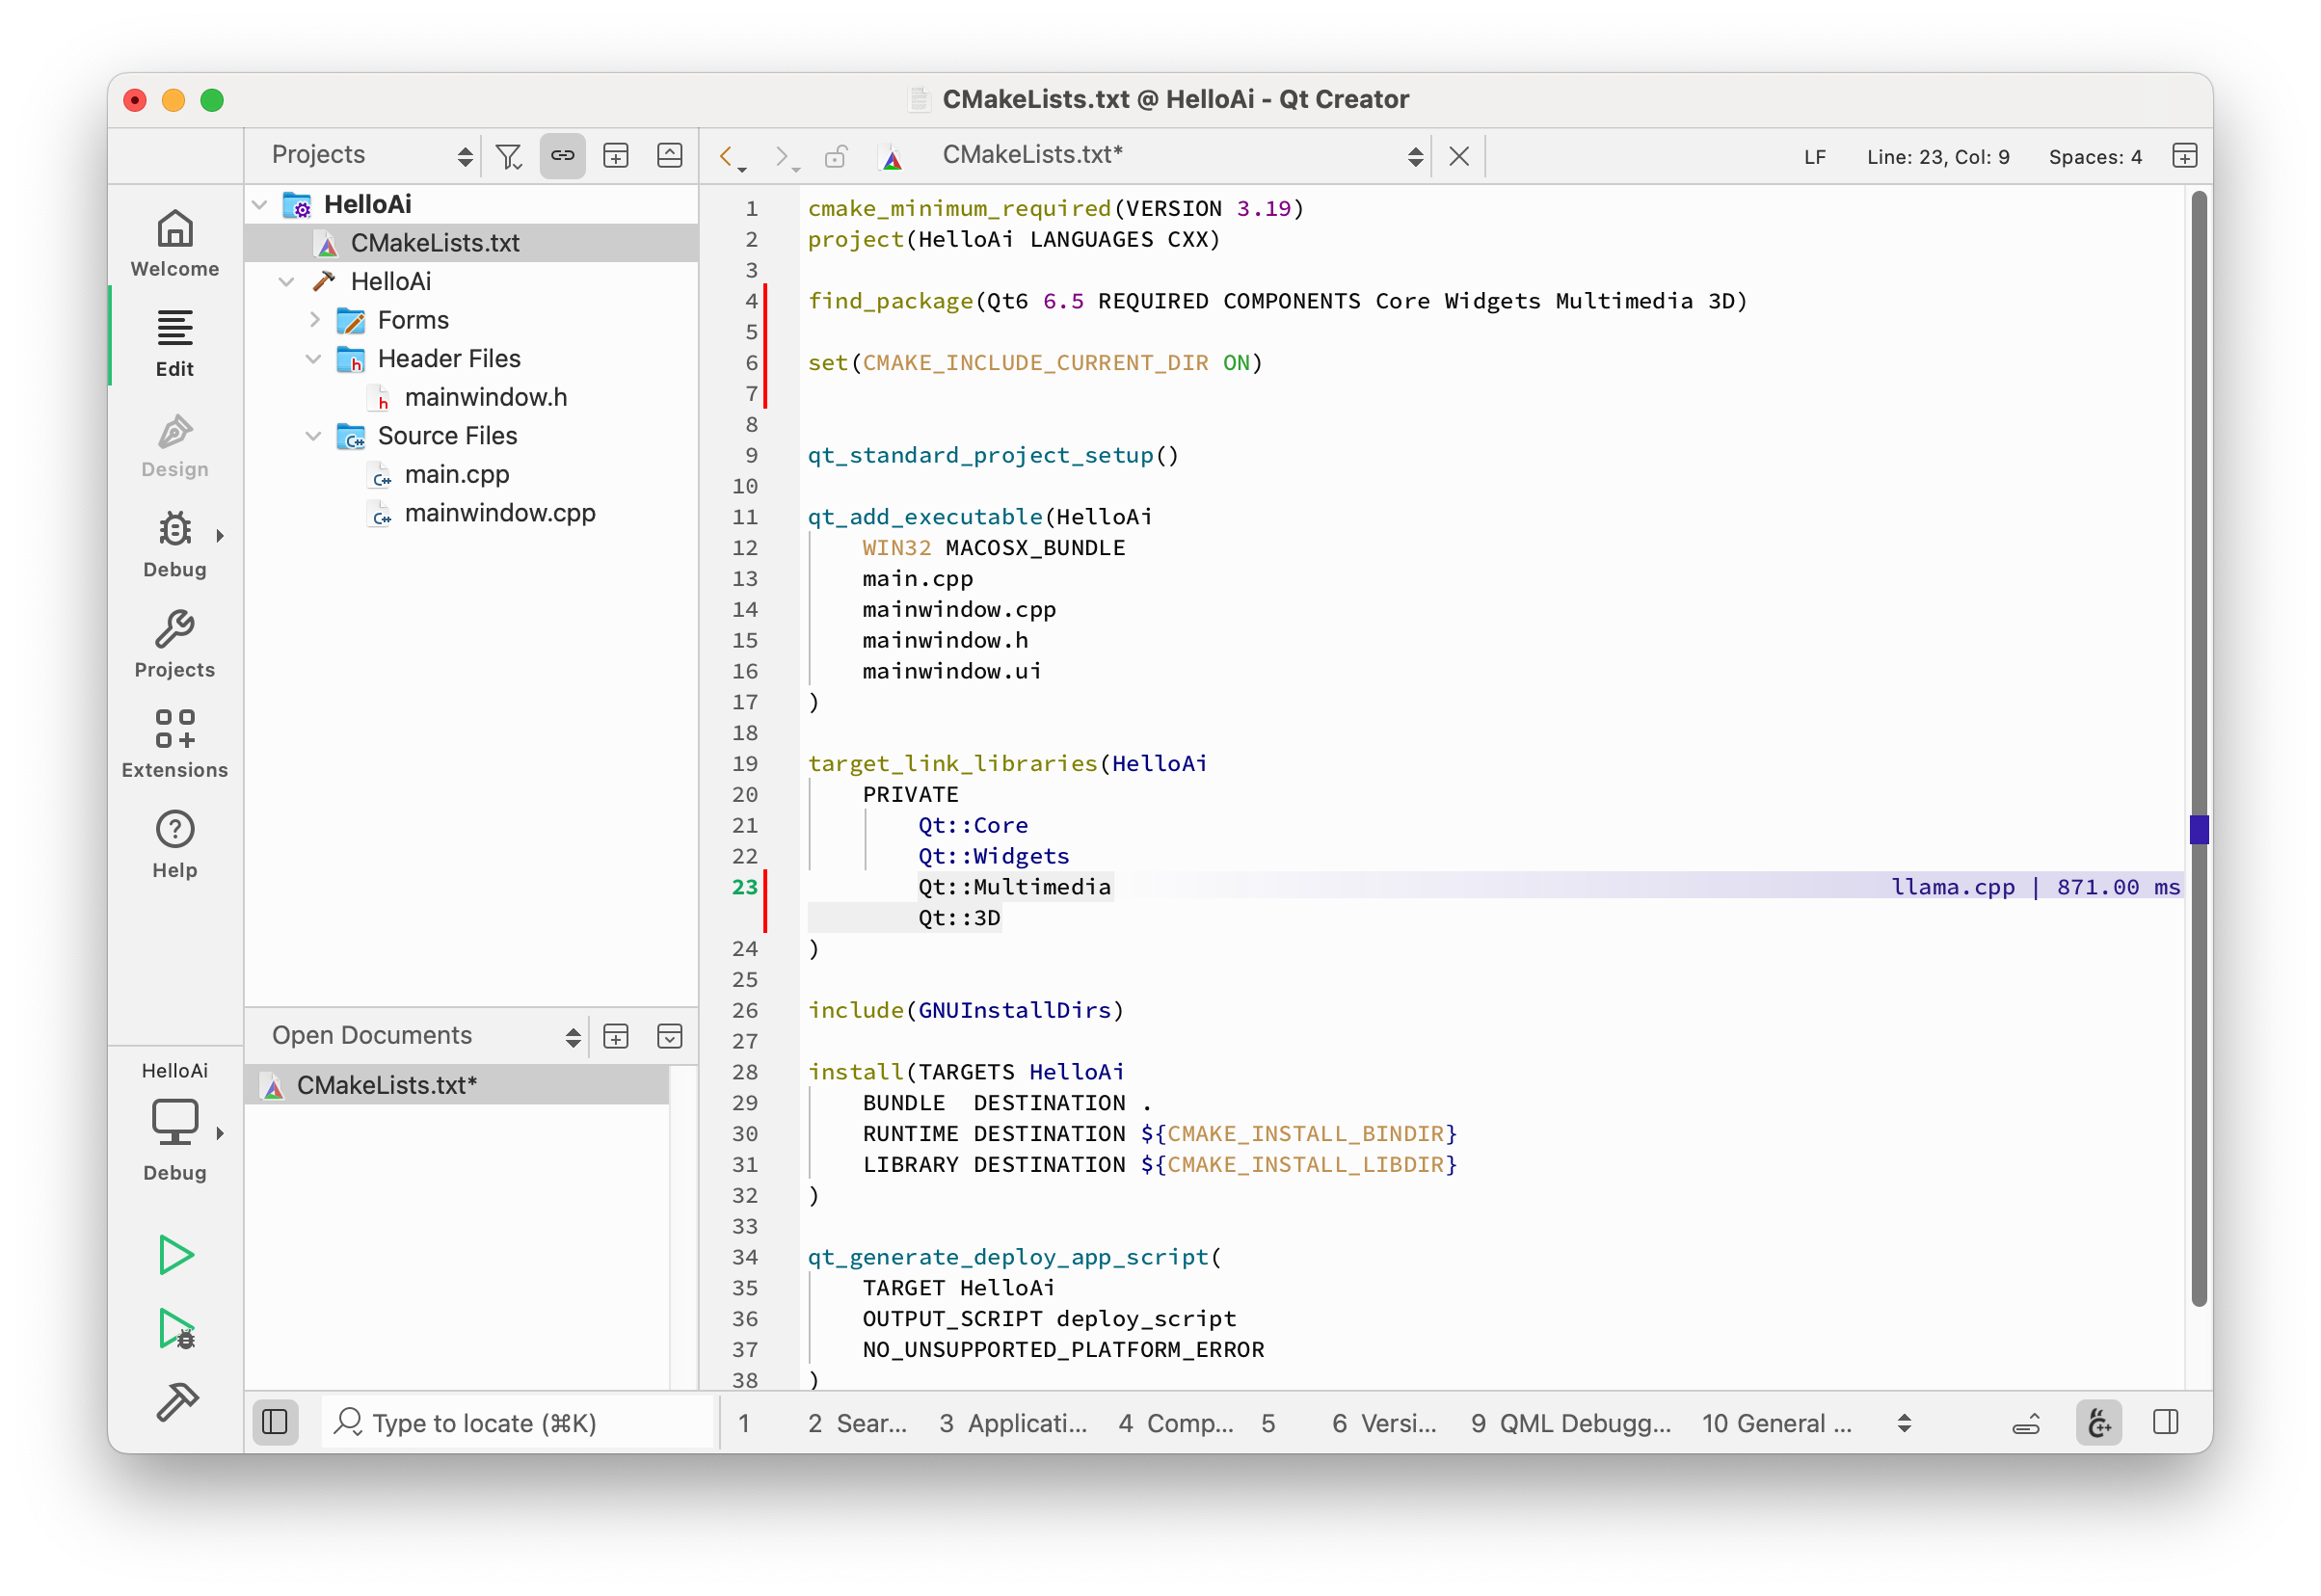Open output pane 1
The image size is (2321, 1596).
(x=744, y=1423)
